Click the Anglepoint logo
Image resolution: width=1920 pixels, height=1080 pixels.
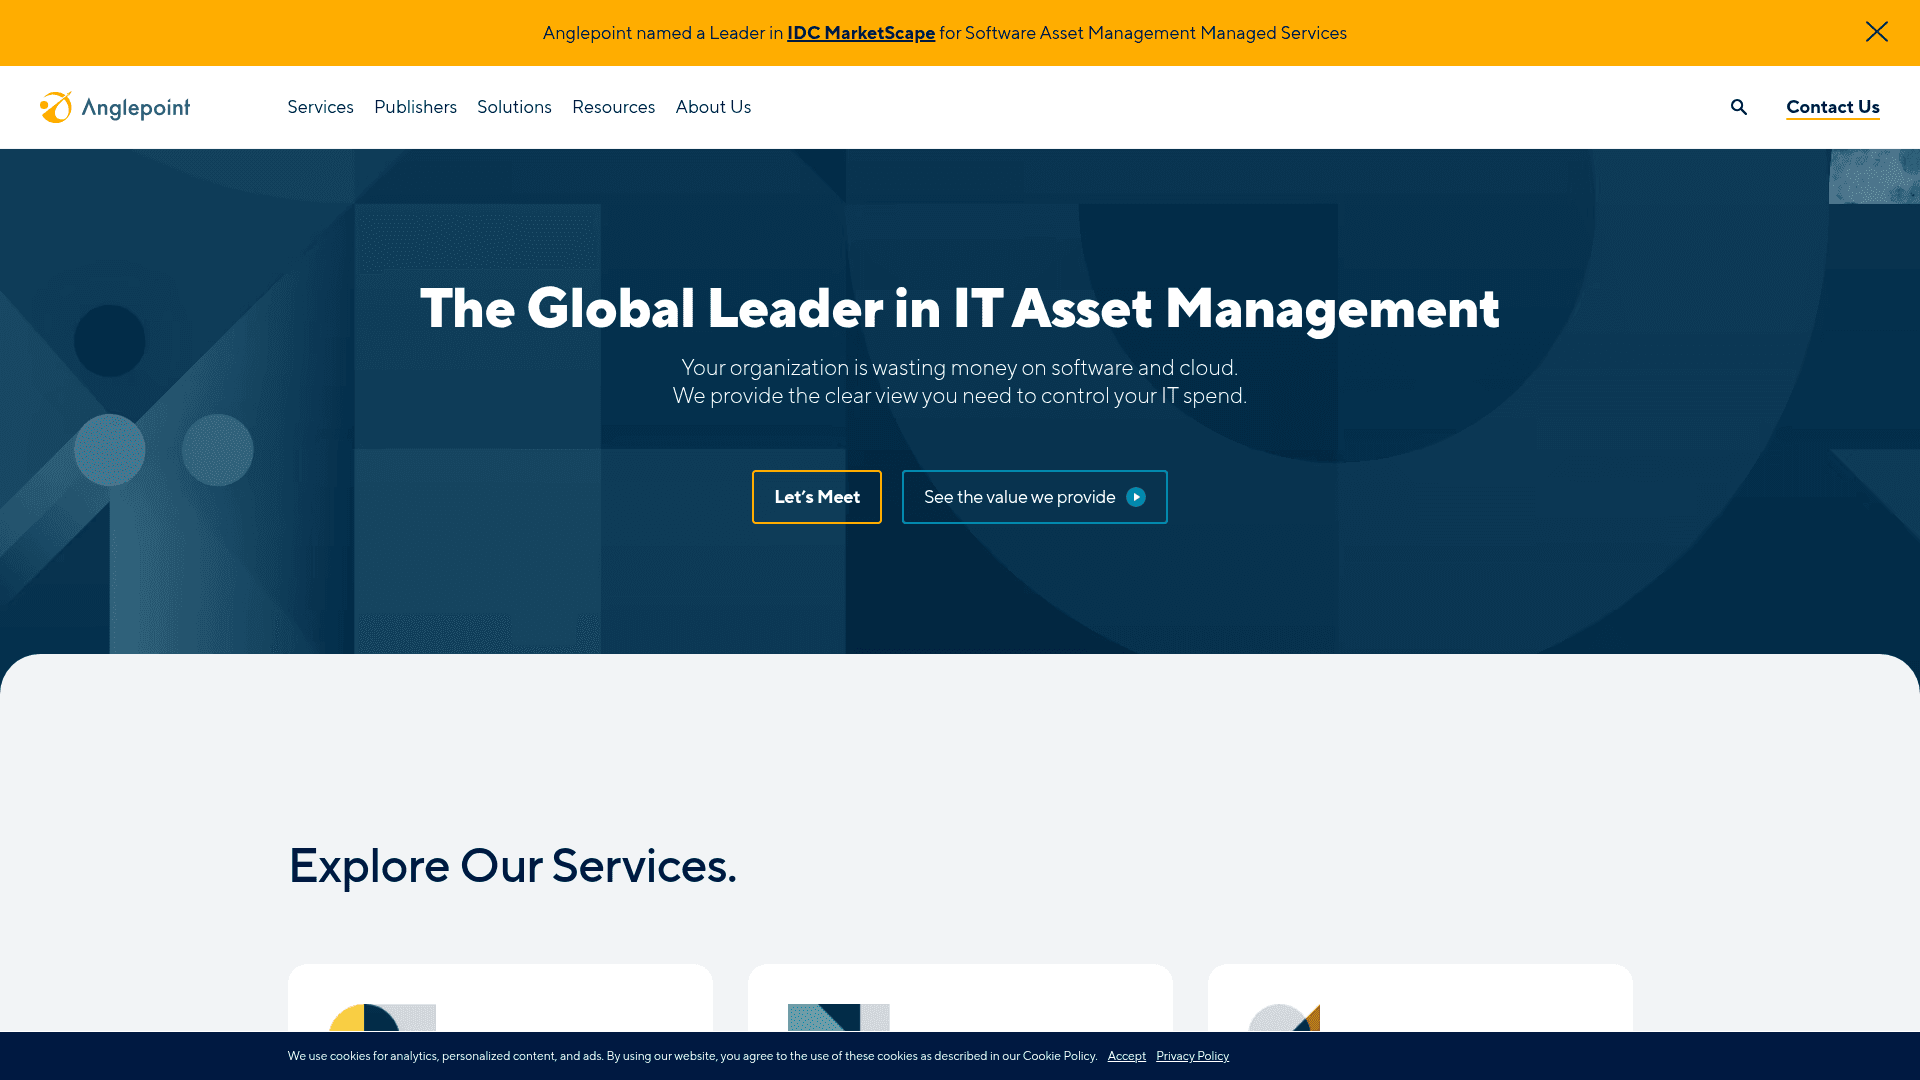point(115,107)
